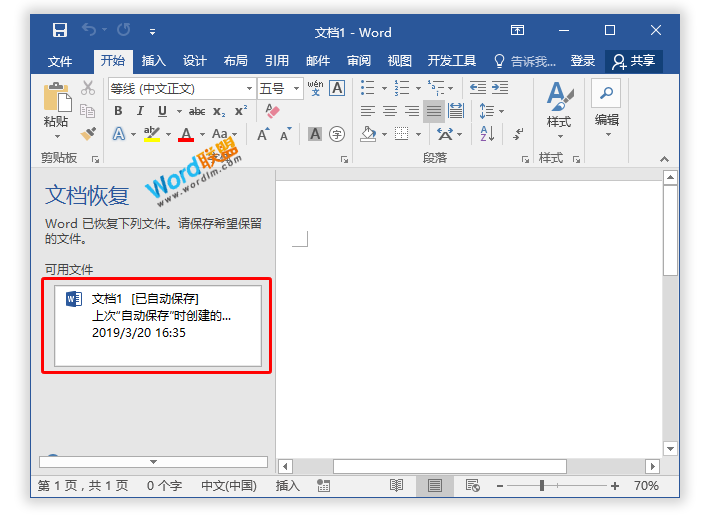Click the zoom slider handle
Image resolution: width=710 pixels, height=520 pixels.
pos(542,486)
